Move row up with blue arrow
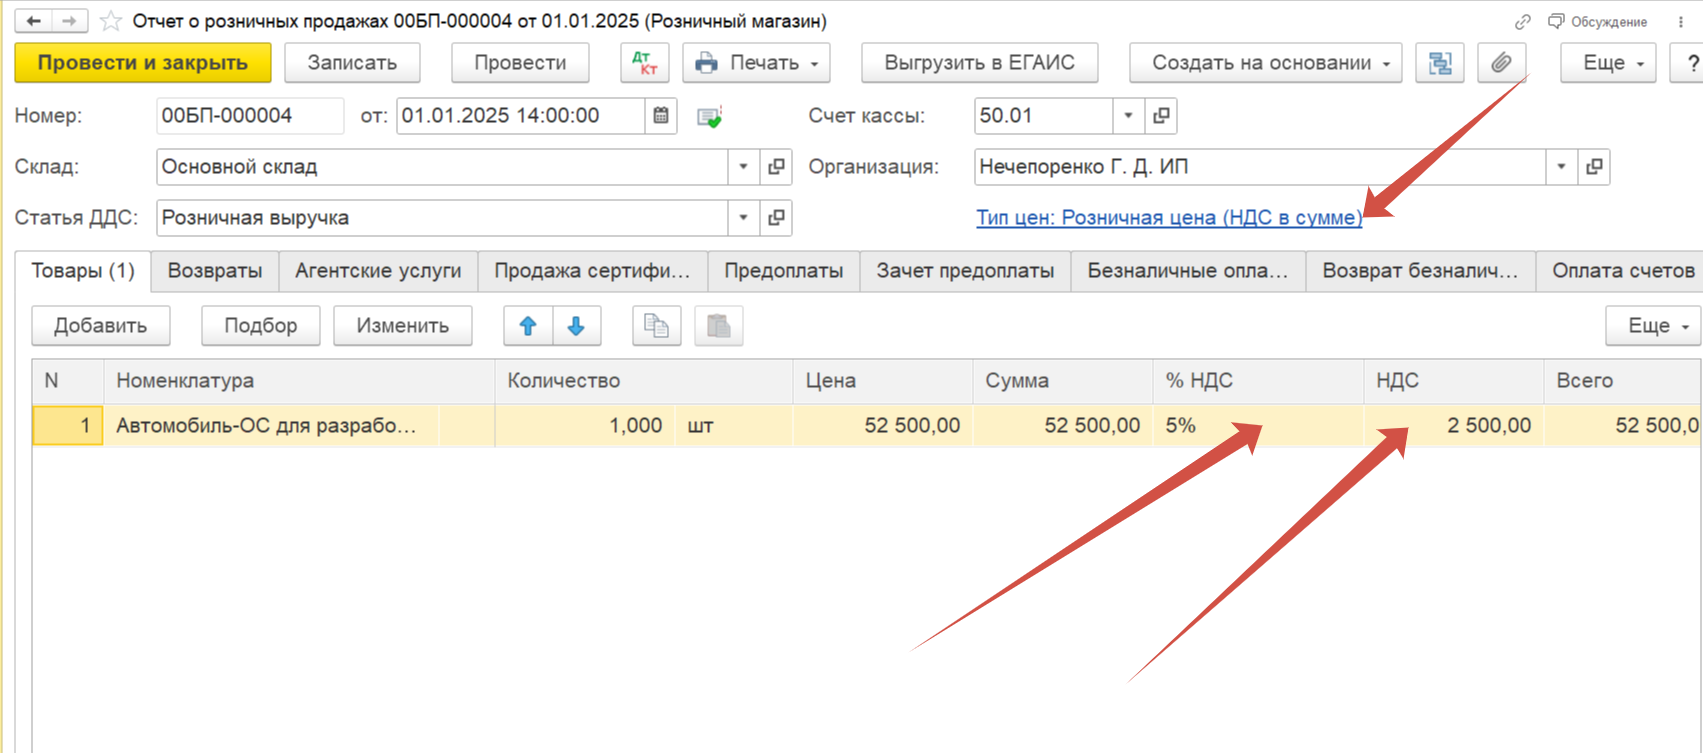The height and width of the screenshot is (753, 1703). [528, 326]
